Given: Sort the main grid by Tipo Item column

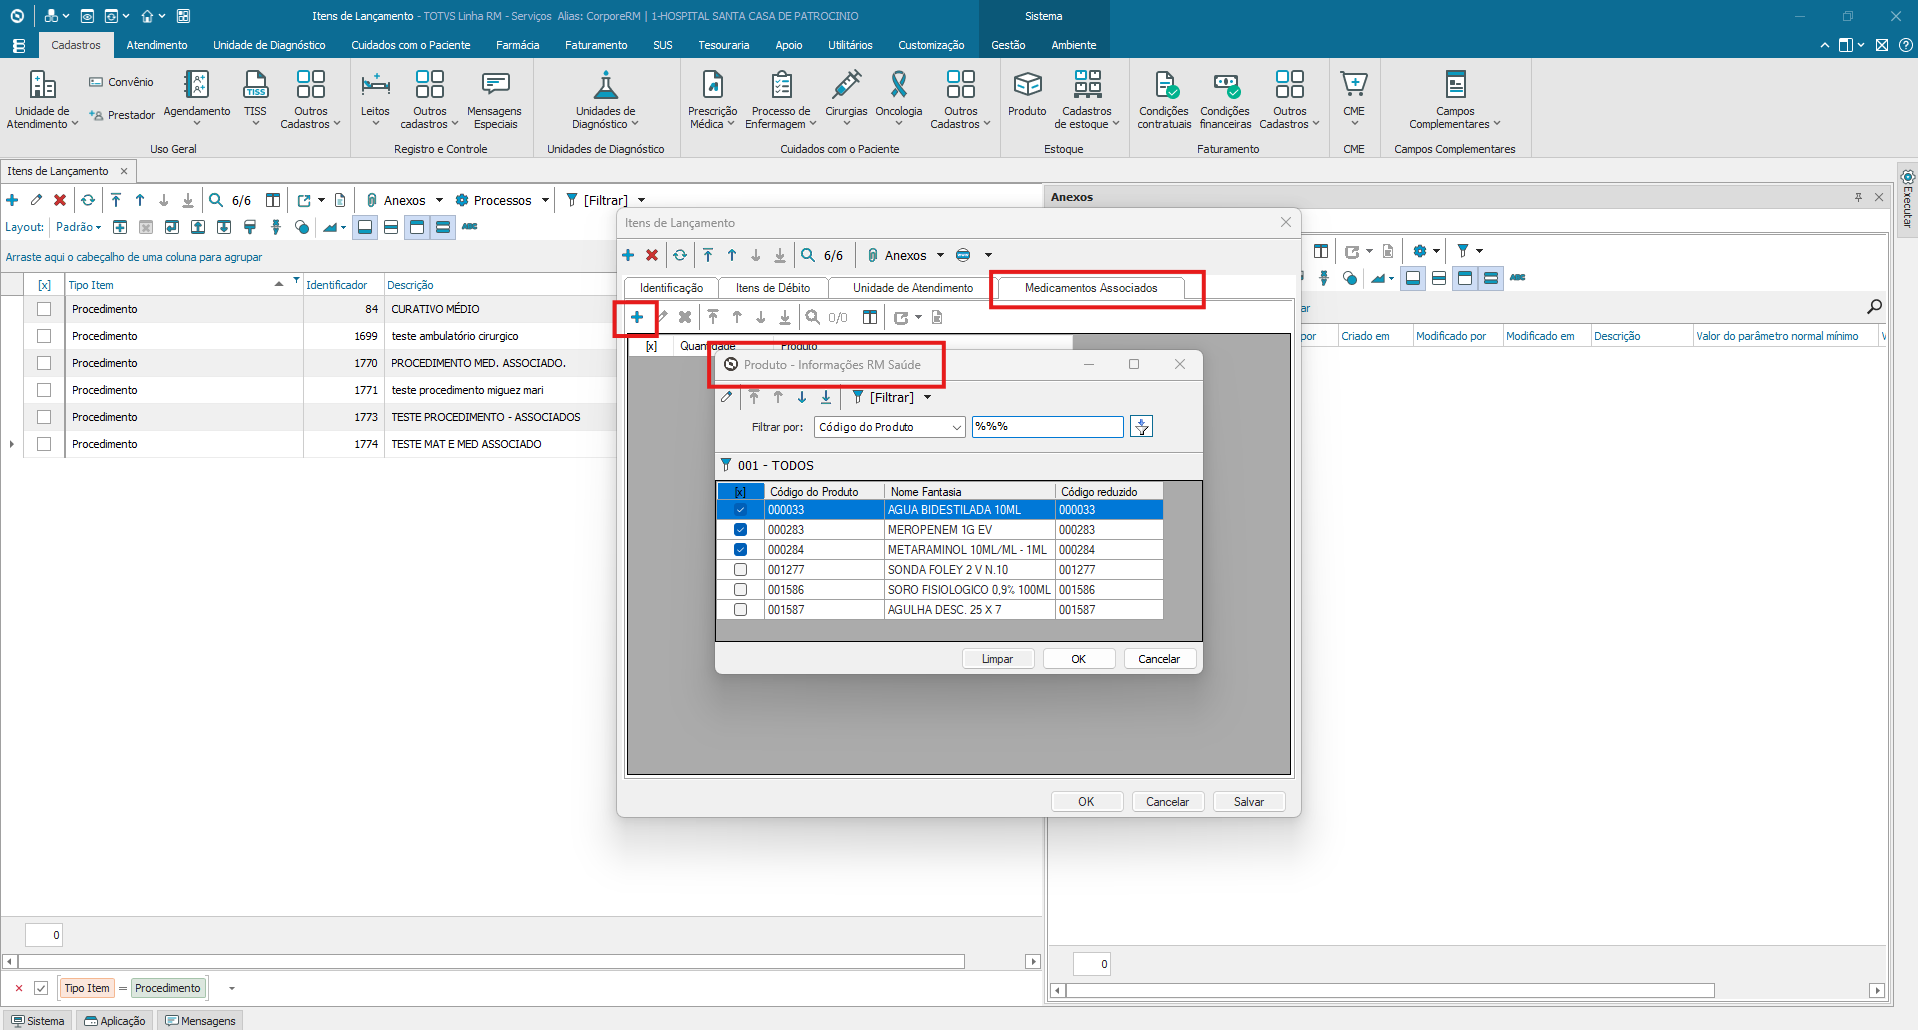Looking at the screenshot, I should click(x=183, y=285).
